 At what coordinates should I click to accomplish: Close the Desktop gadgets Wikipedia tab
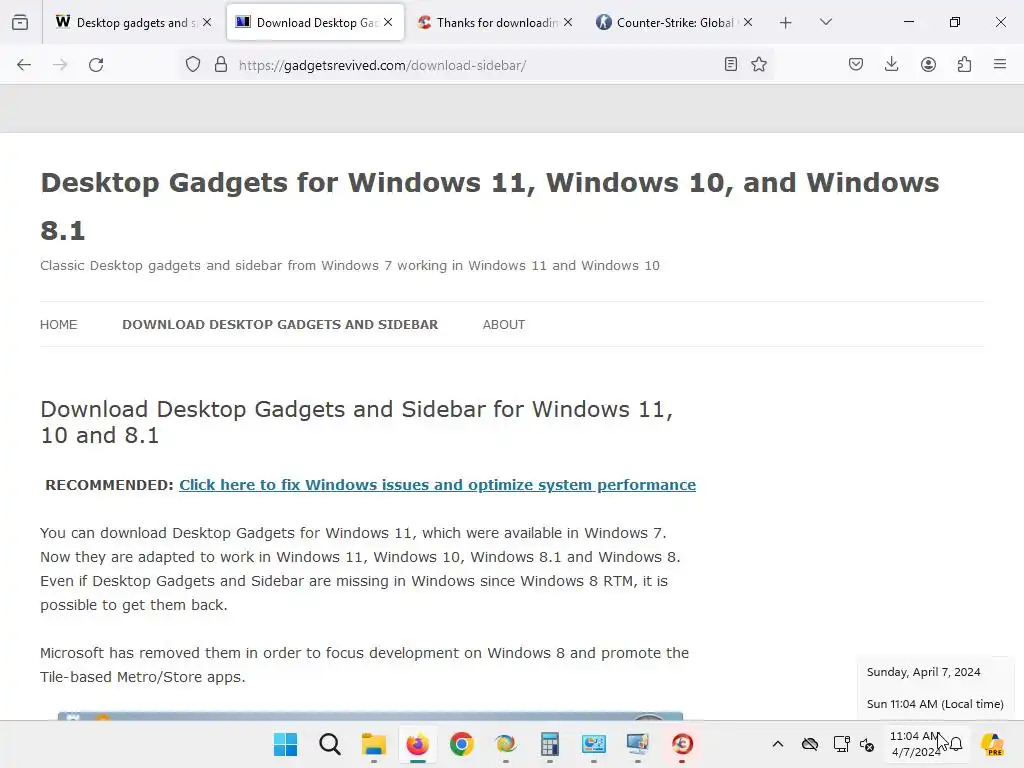pos(207,22)
